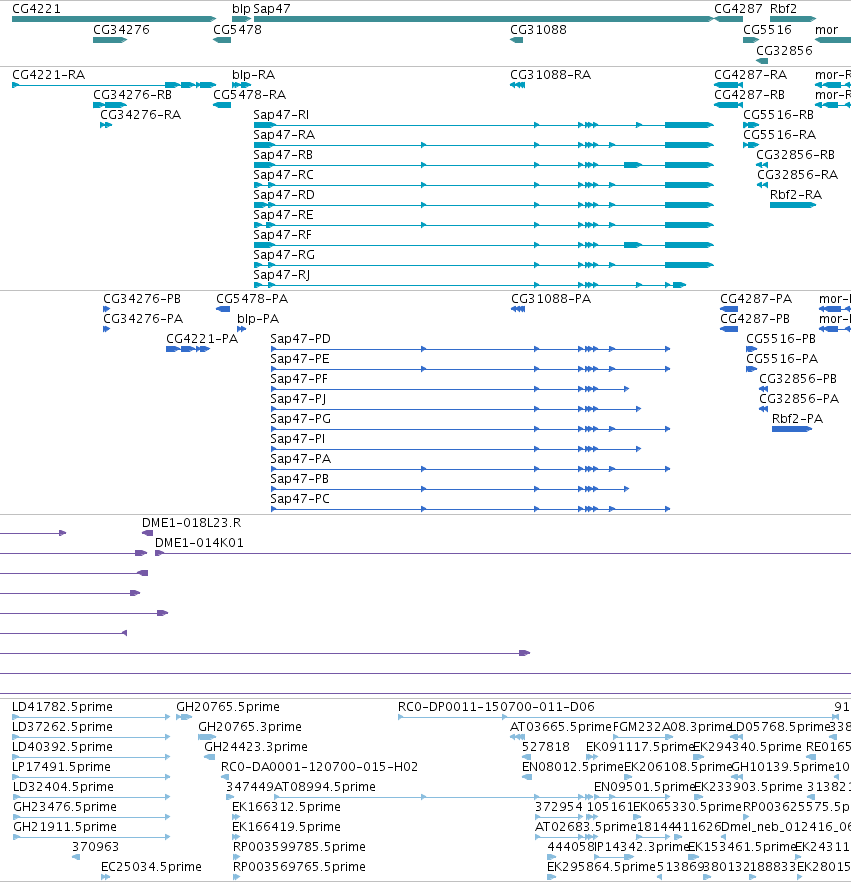Viewport: 851px width, 882px height.
Task: Select the blp-PA protein
Action: [242, 329]
